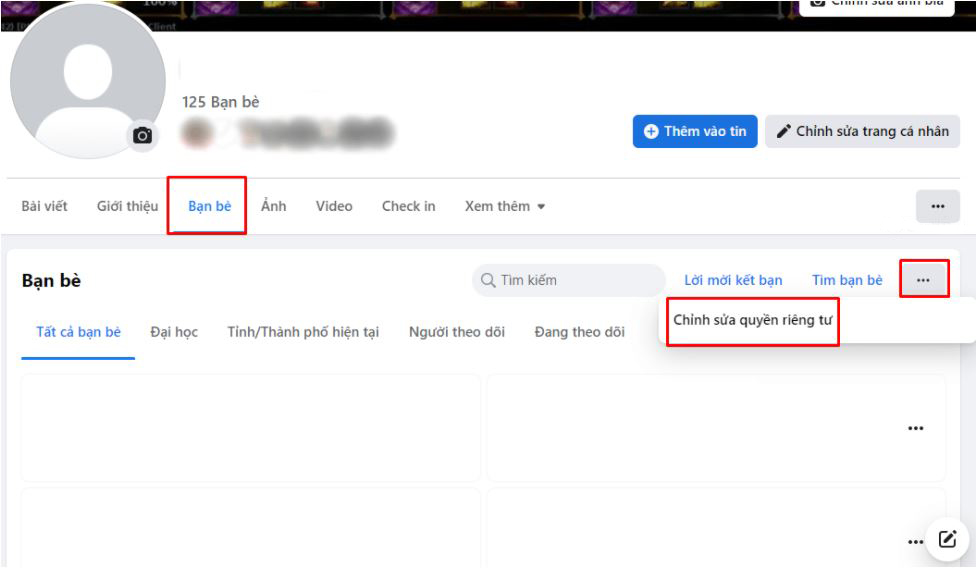979x571 pixels.
Task: Click the default profile avatar picture
Action: pos(87,80)
